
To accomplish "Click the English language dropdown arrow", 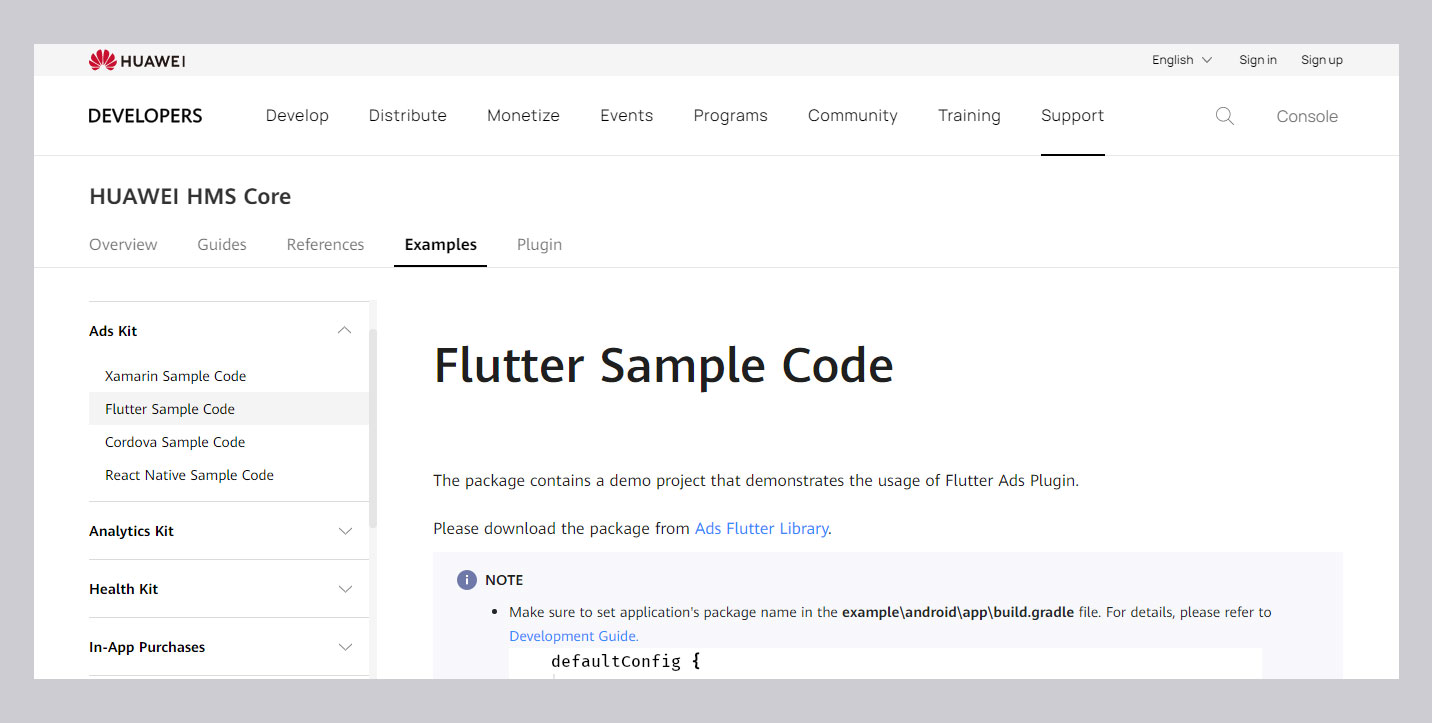I will pyautogui.click(x=1209, y=60).
